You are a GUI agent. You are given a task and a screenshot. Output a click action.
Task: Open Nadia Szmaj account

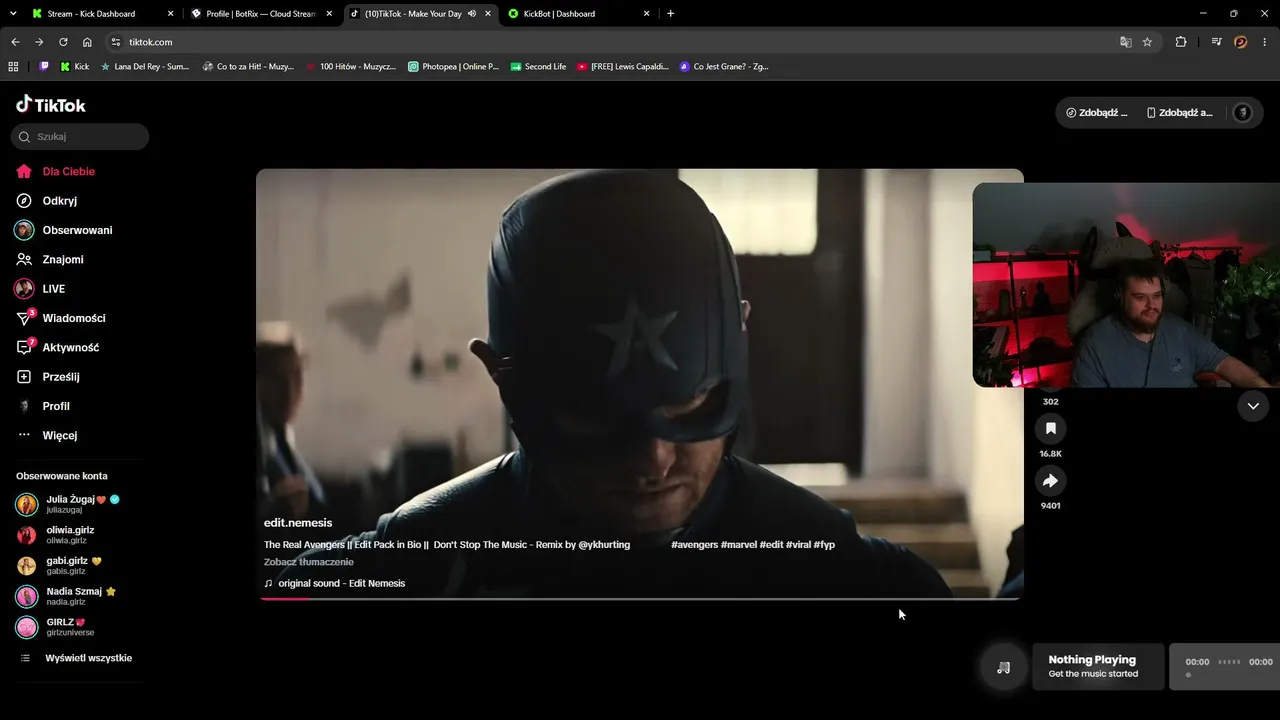[65, 596]
